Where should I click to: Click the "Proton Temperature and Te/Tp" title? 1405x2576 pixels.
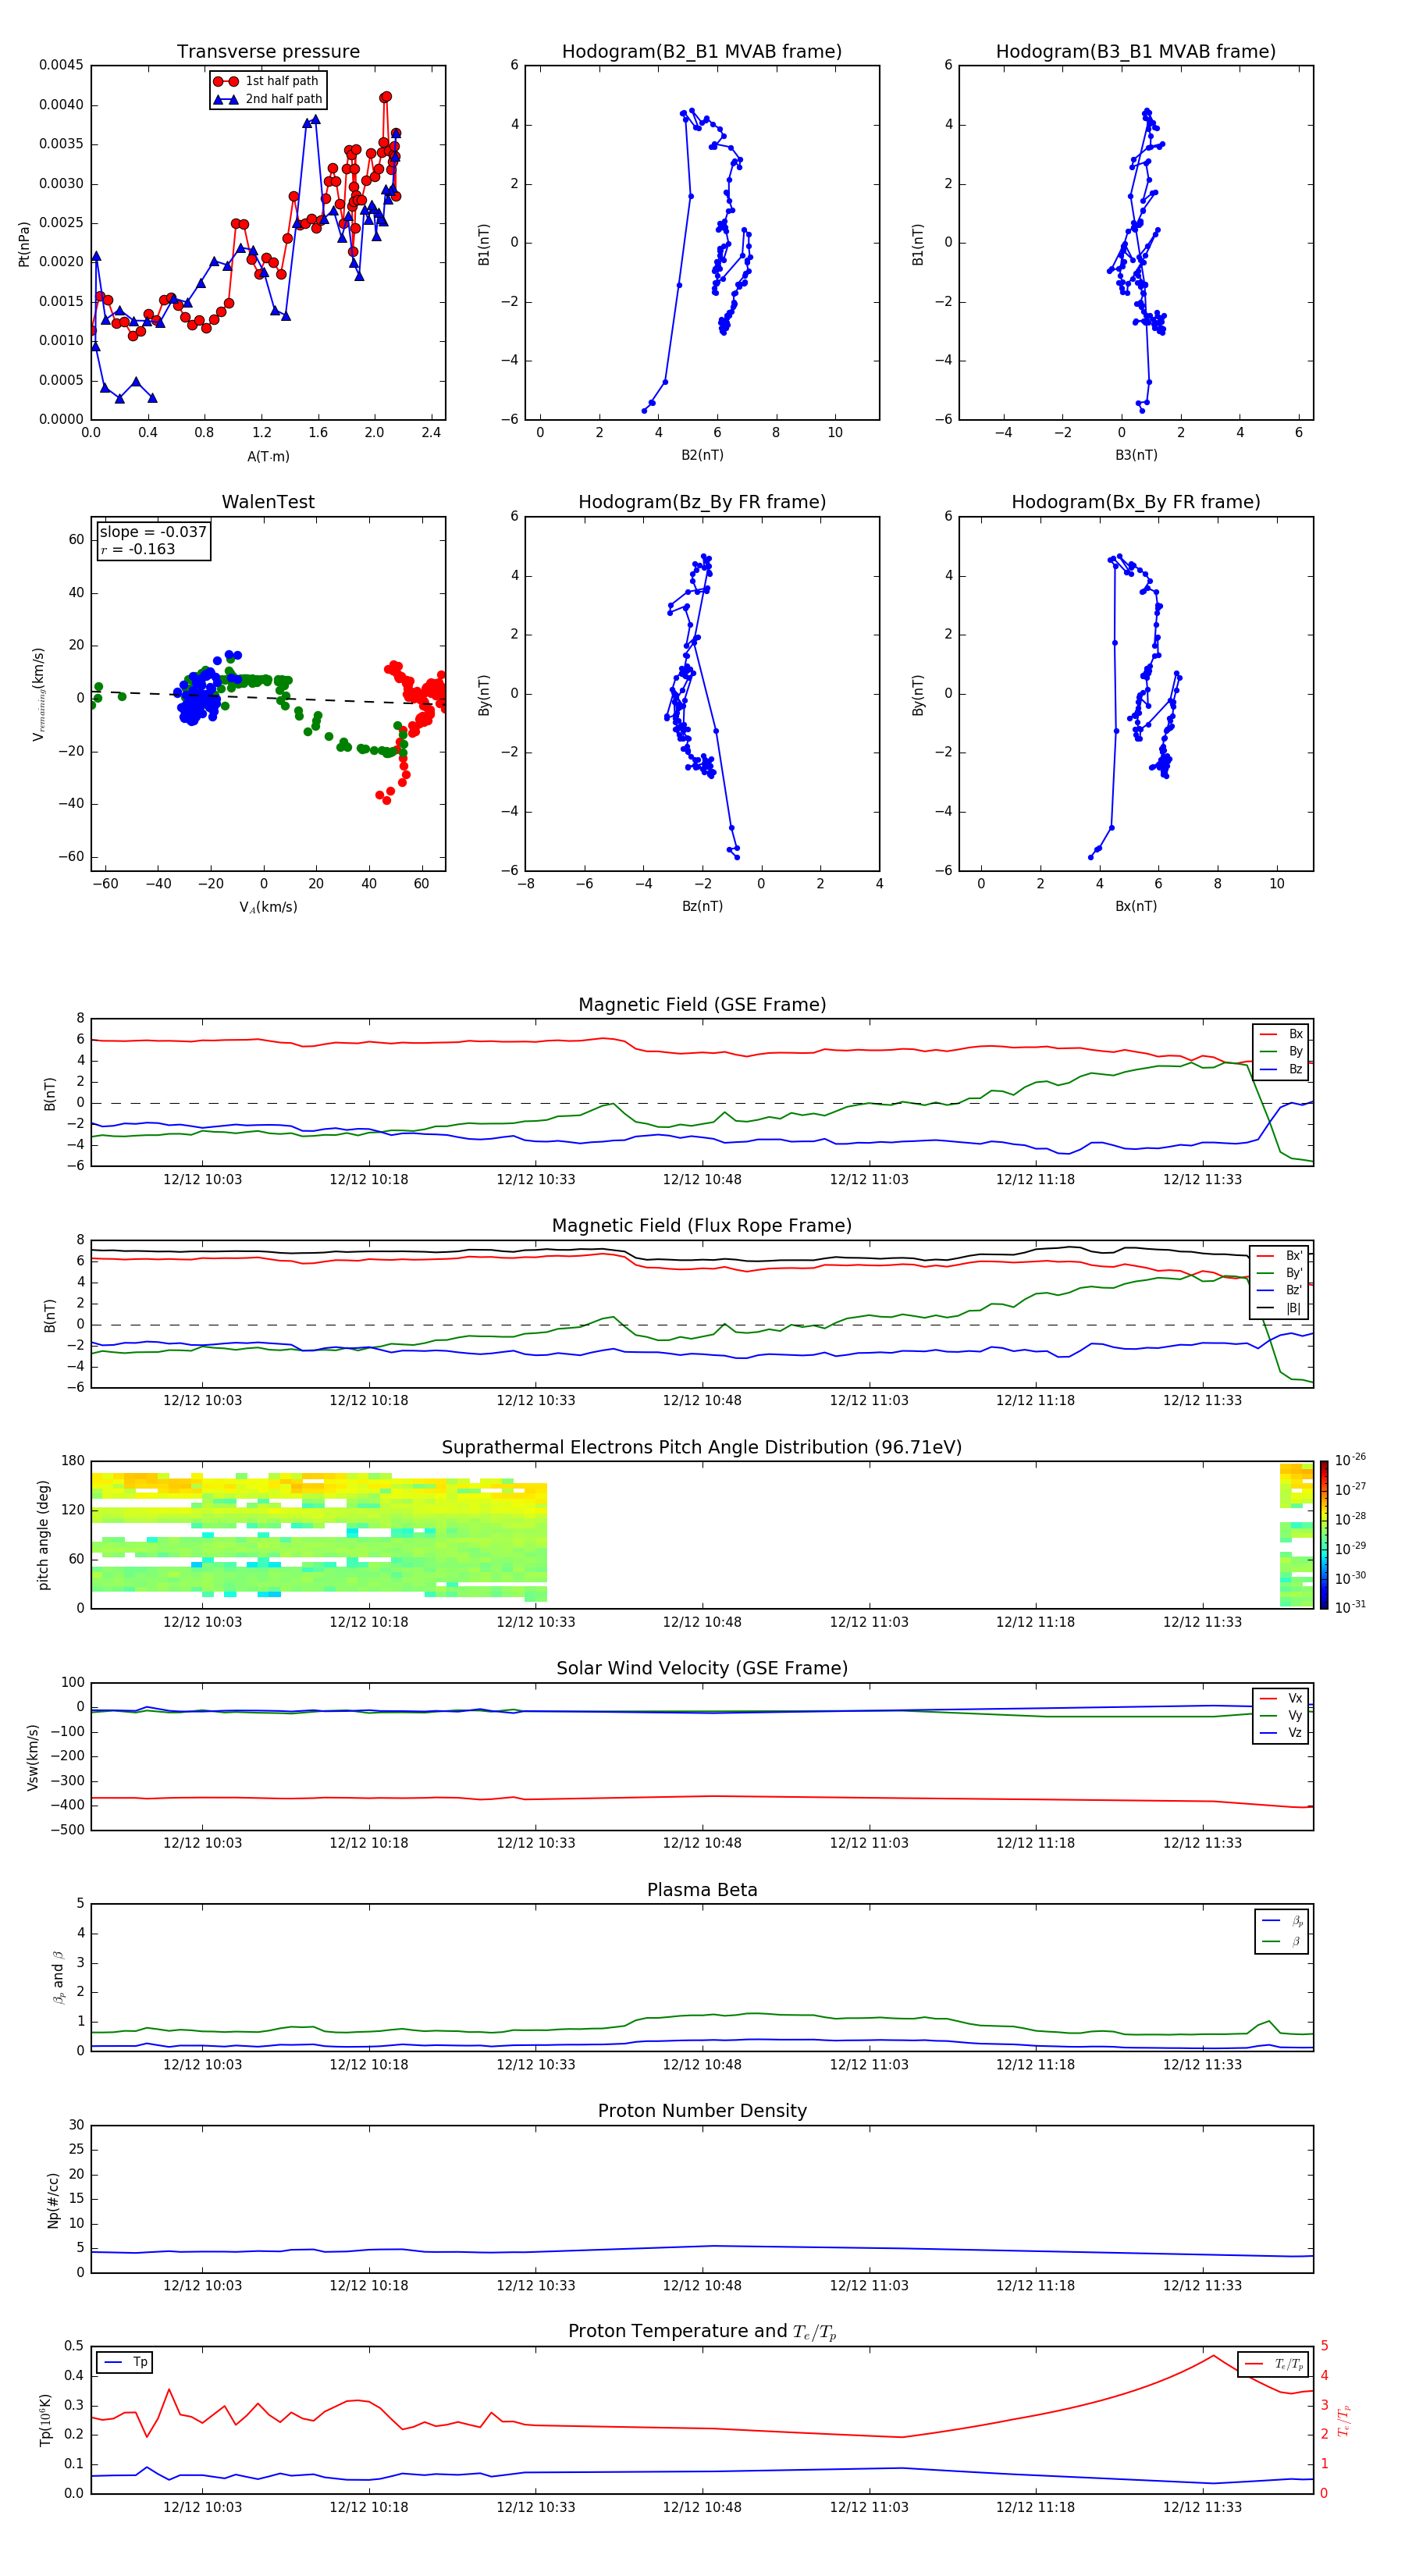(702, 2332)
